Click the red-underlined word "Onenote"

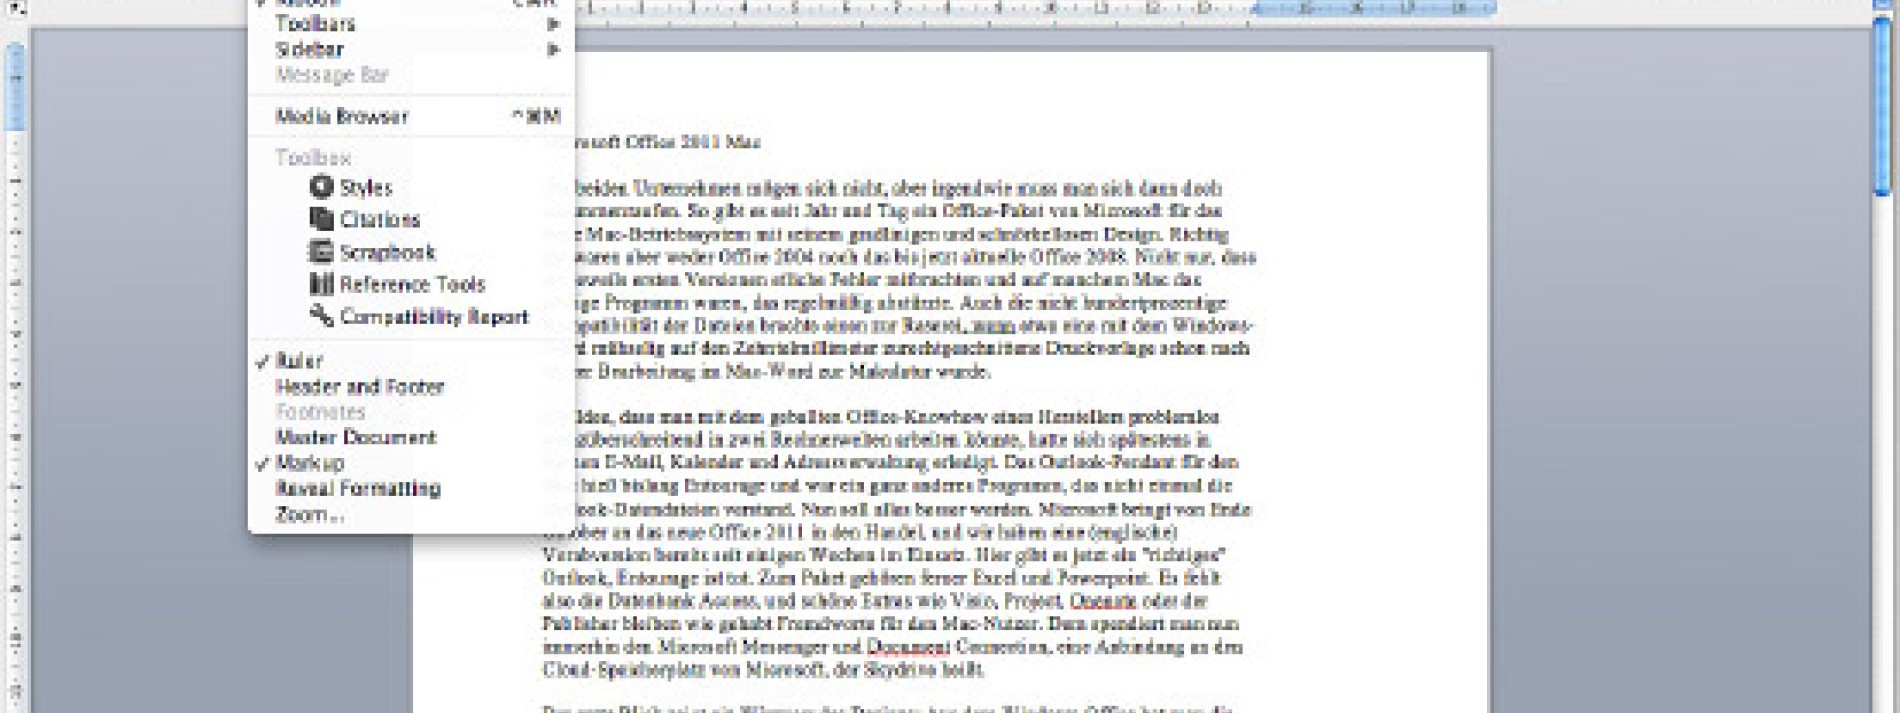[x=1103, y=601]
